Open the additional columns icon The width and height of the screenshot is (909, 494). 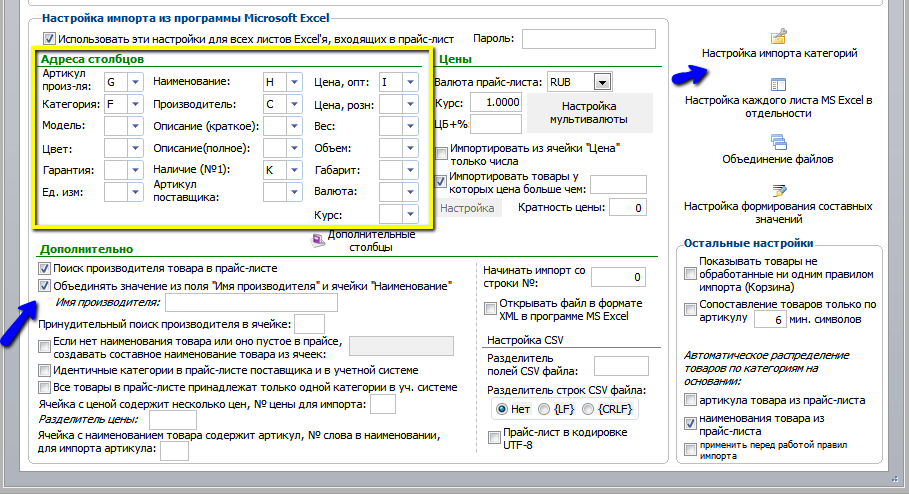tap(318, 240)
